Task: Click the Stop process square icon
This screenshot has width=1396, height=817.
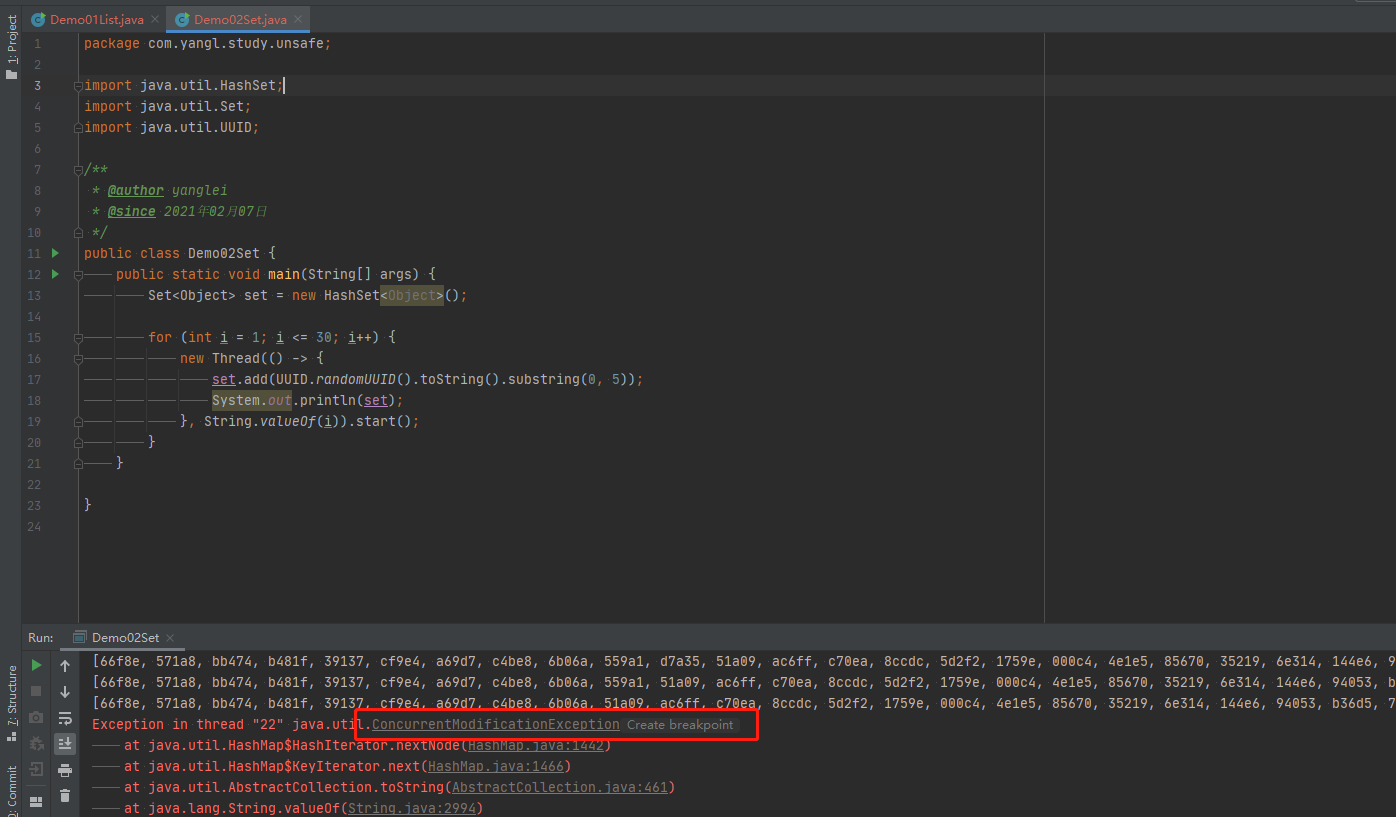Action: 36,691
